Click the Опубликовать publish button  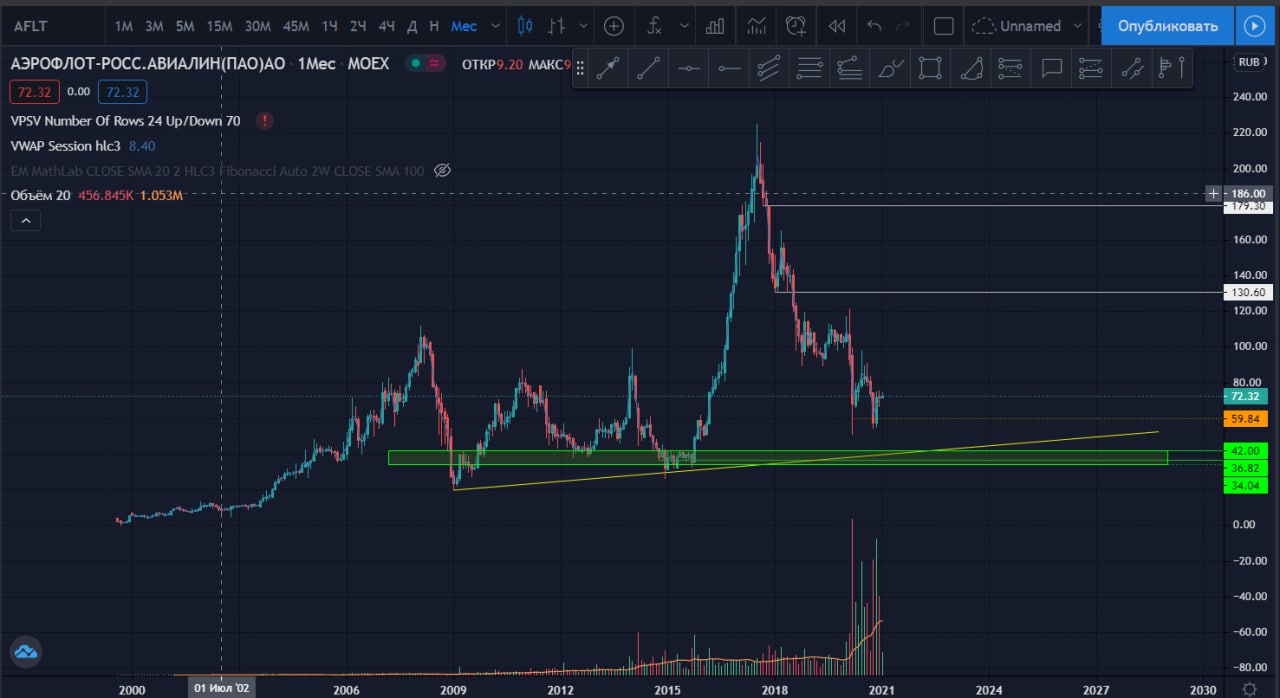click(1167, 26)
